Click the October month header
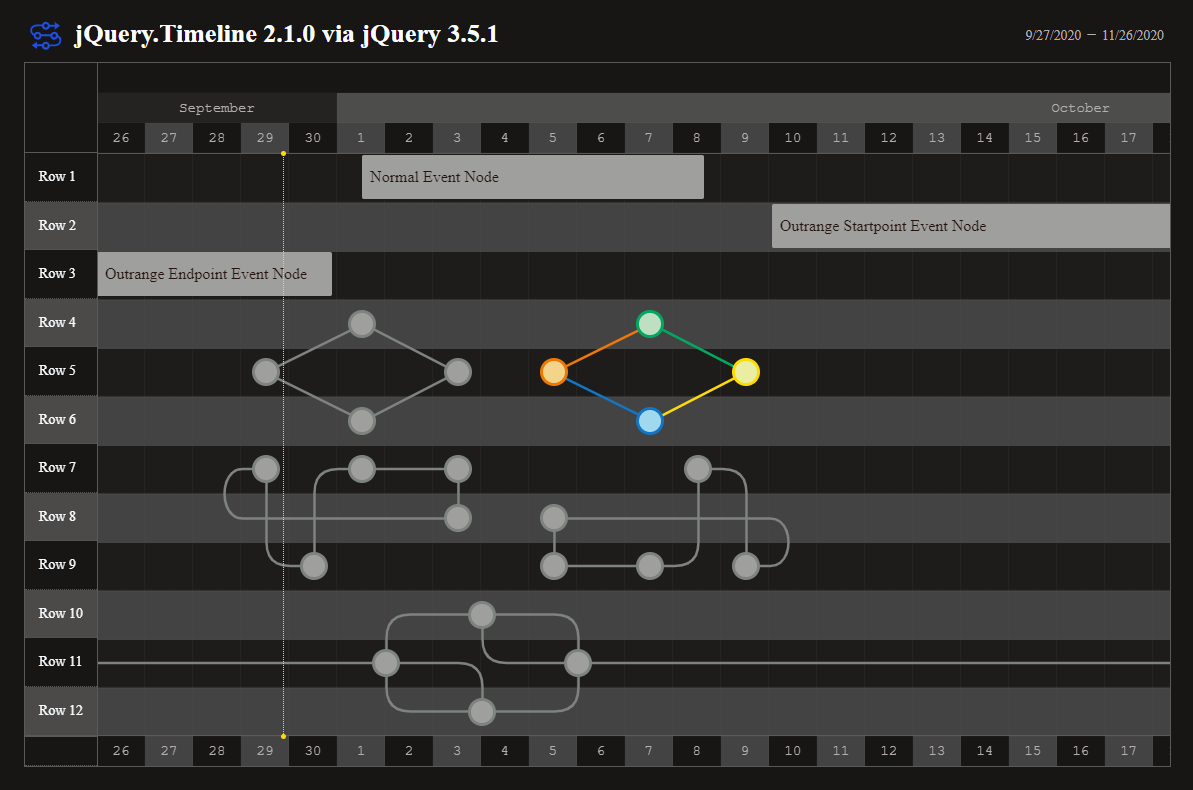This screenshot has height=790, width=1193. (1079, 108)
